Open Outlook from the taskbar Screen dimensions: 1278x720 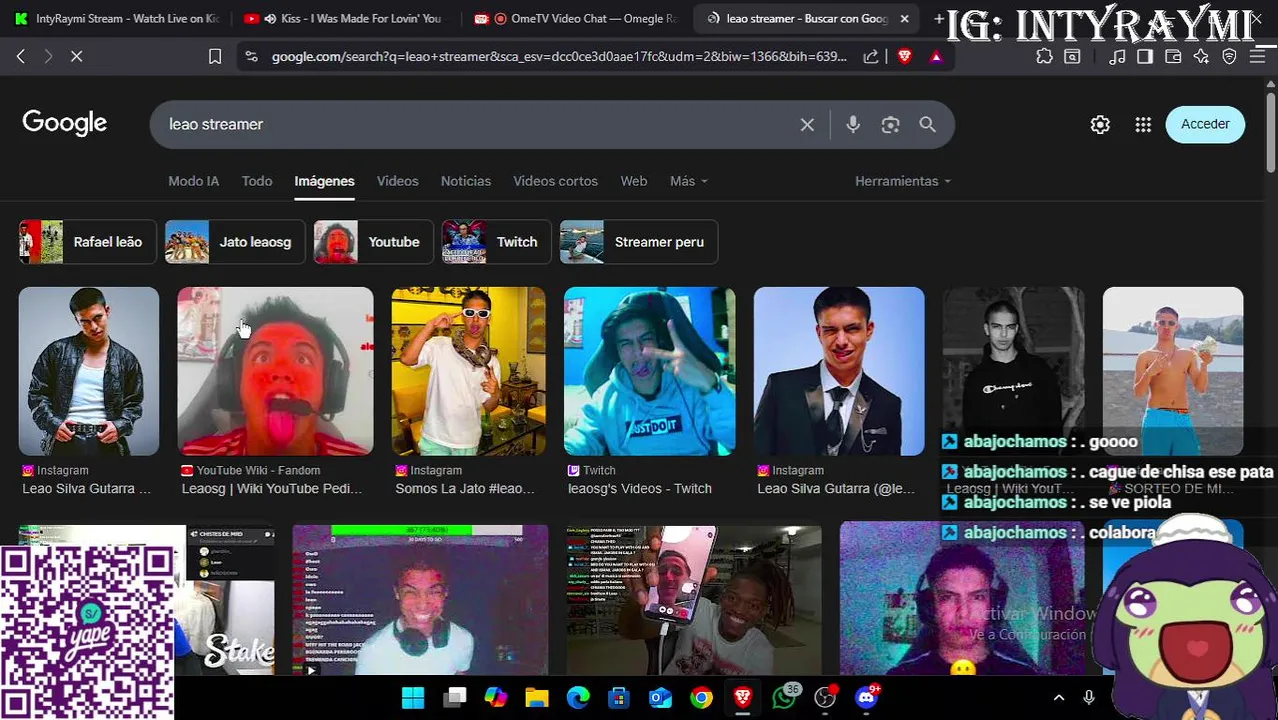[660, 697]
